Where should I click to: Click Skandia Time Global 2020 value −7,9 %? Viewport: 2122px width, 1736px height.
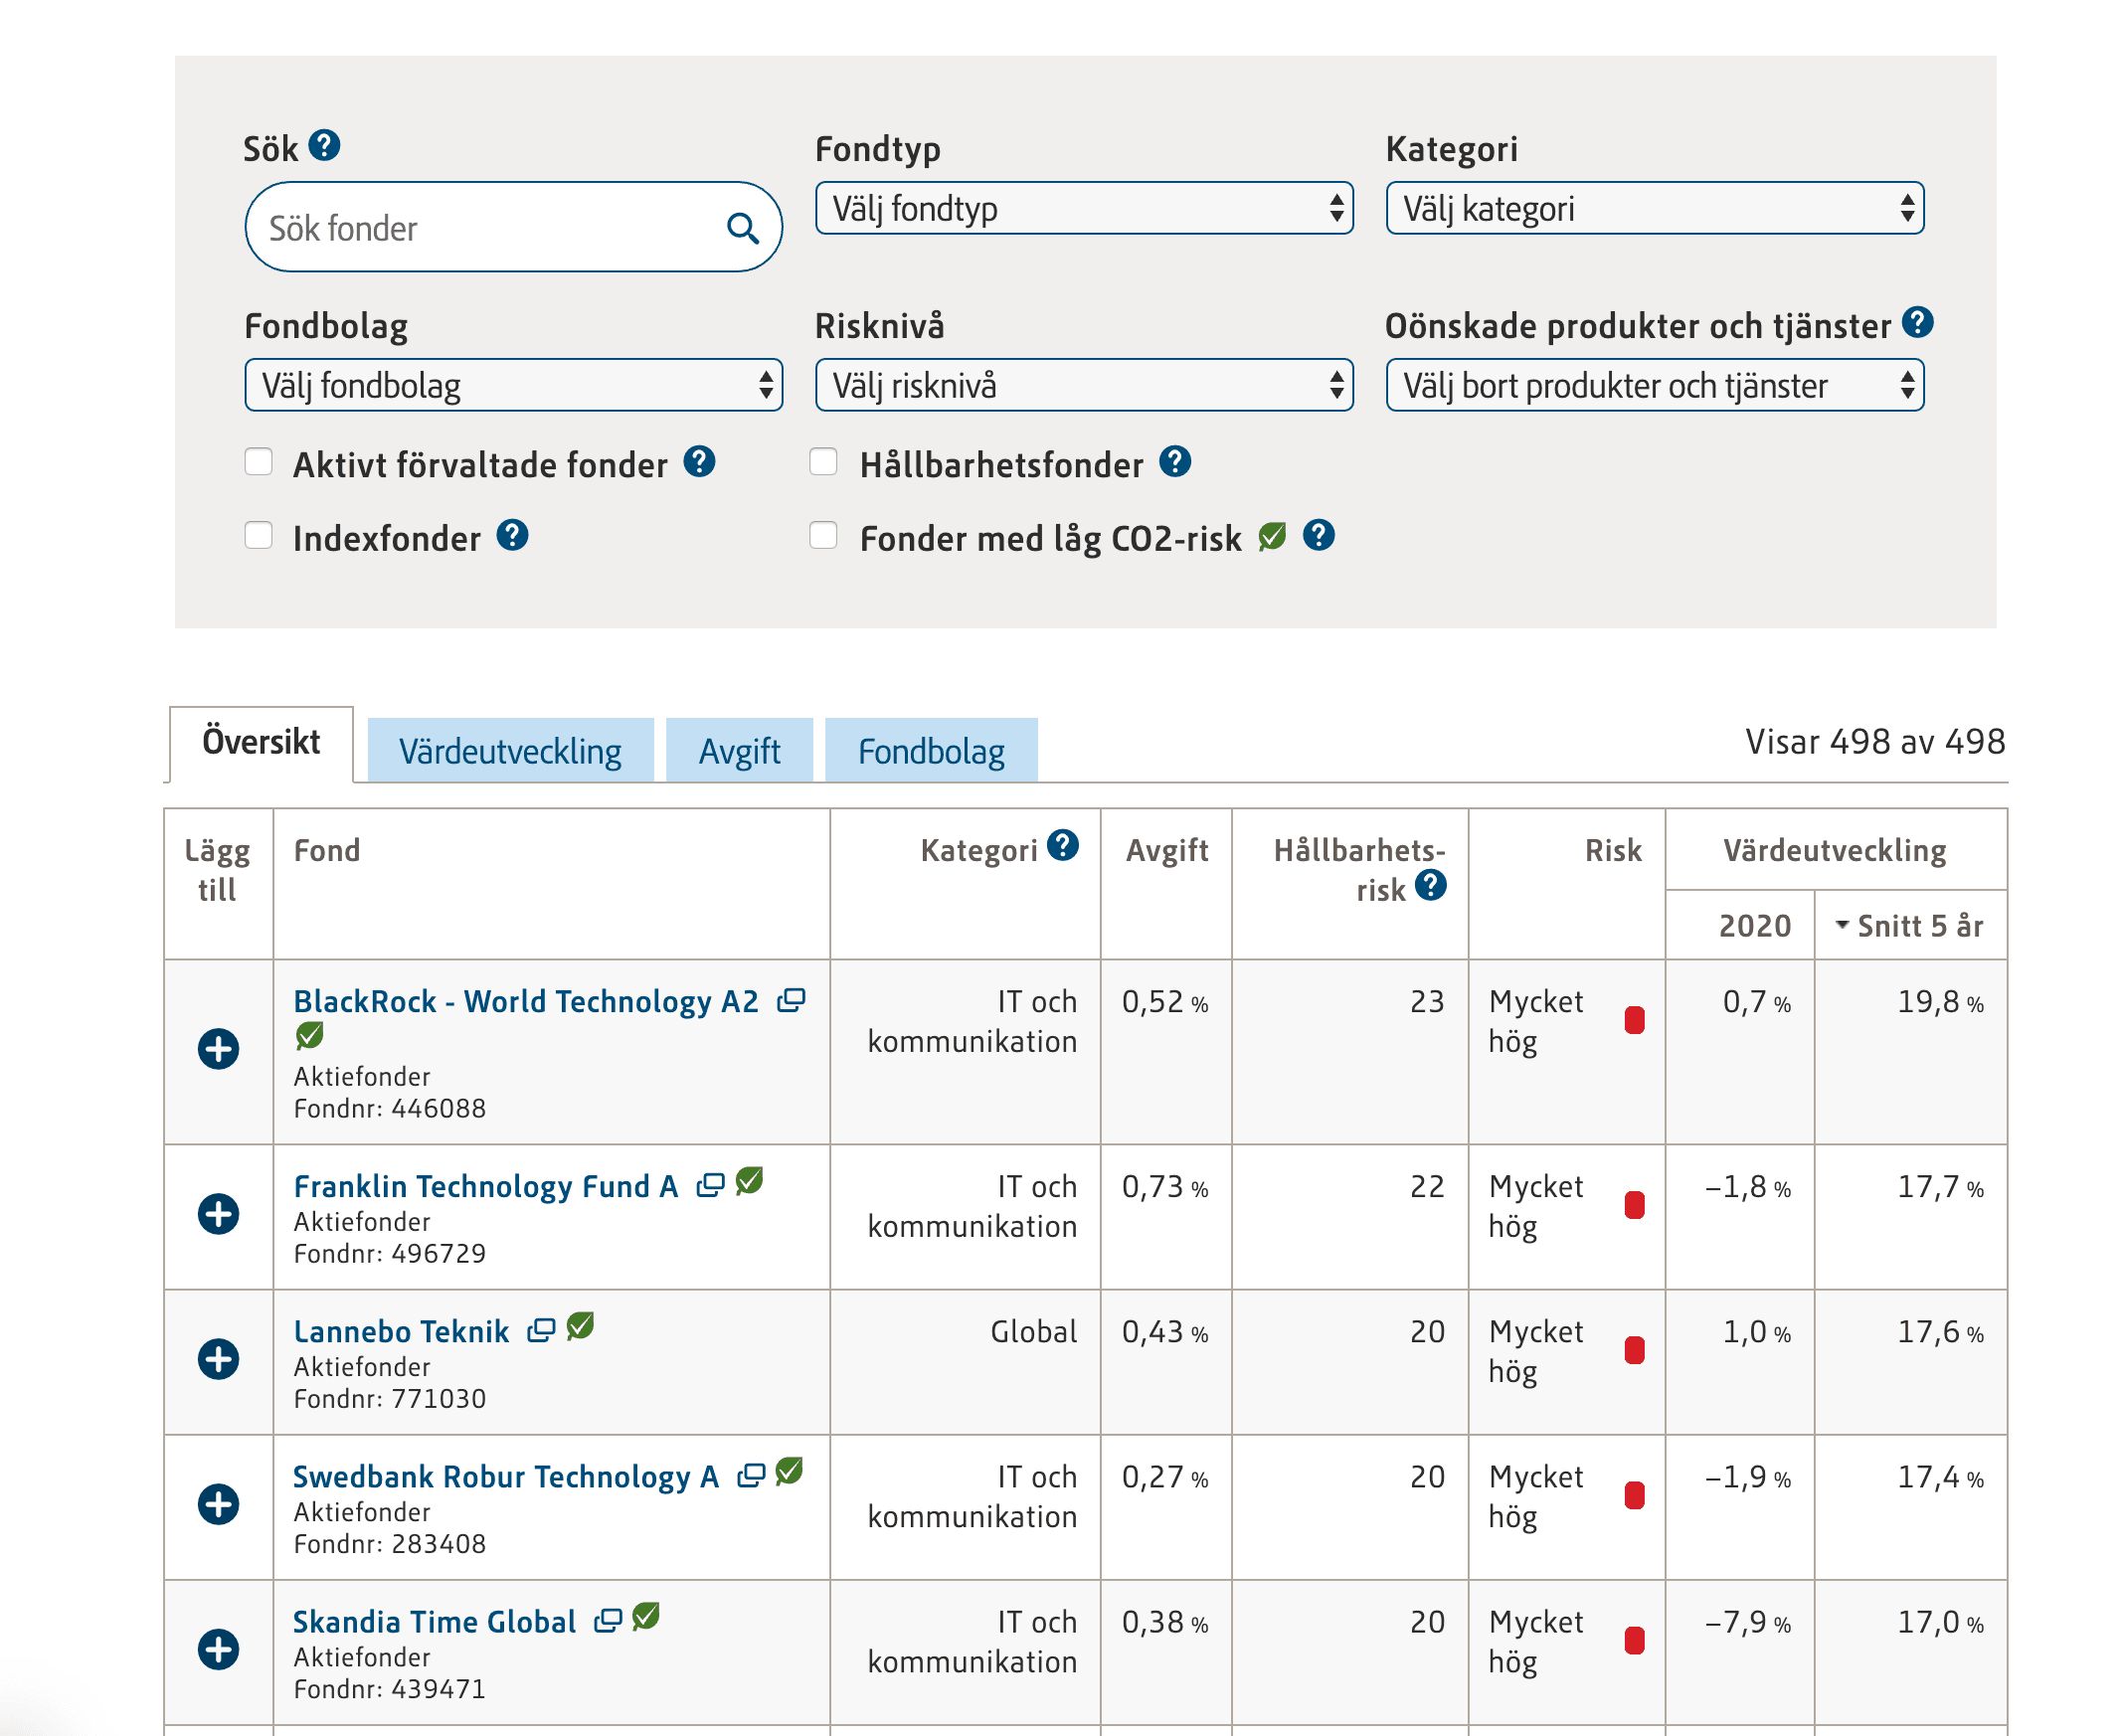click(x=1748, y=1621)
